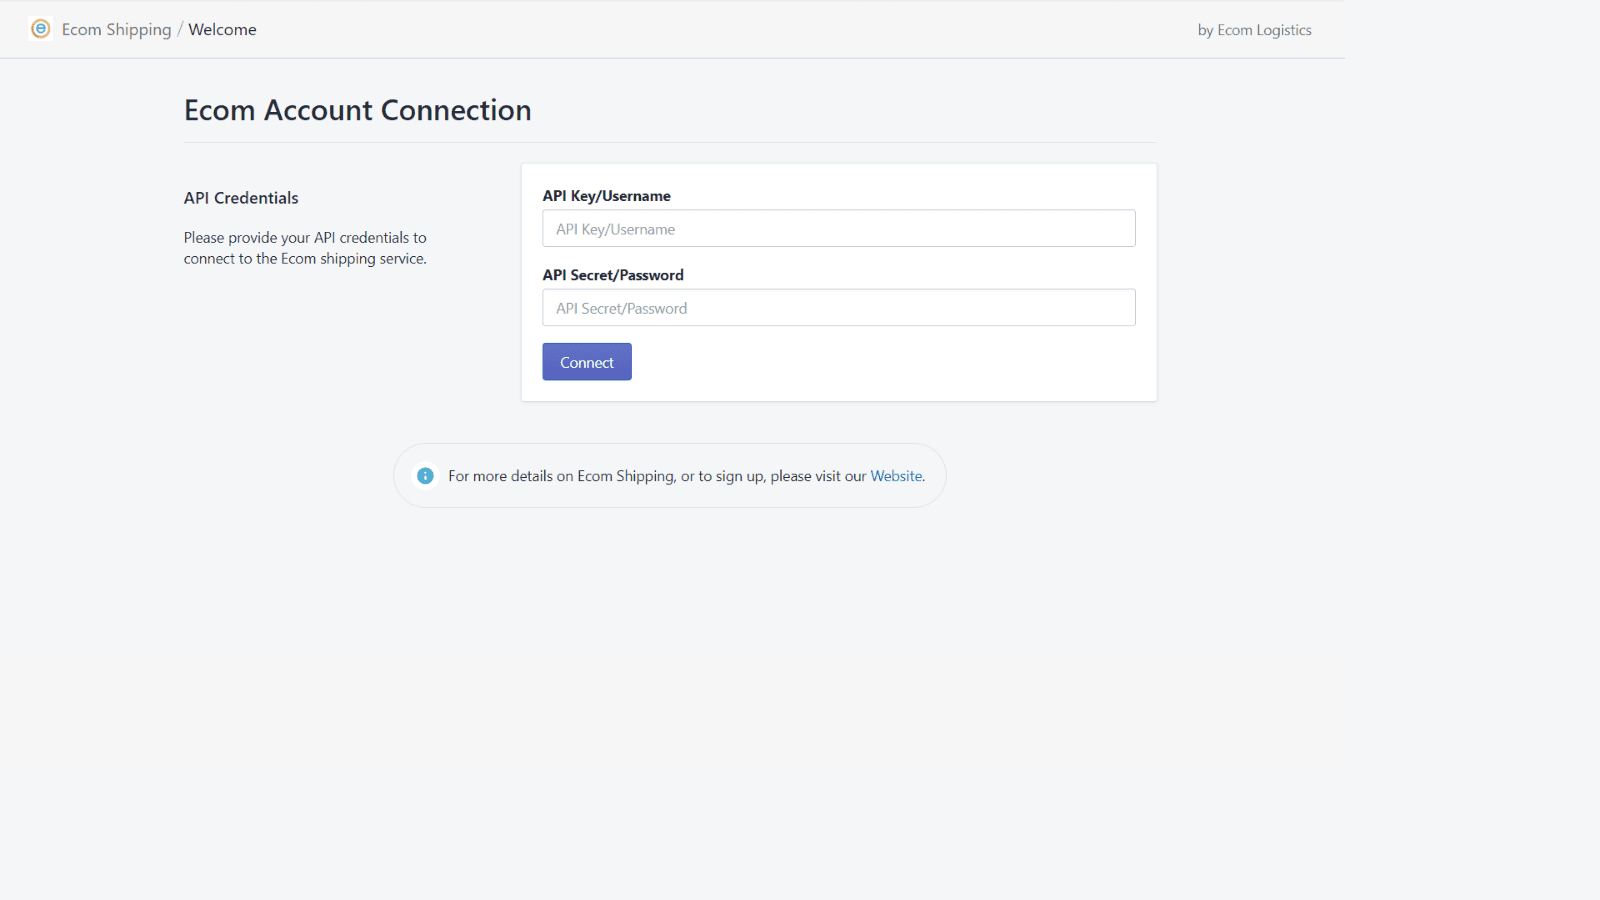The height and width of the screenshot is (900, 1600).
Task: Select the circular 'e' brand icon in header
Action: 40,29
